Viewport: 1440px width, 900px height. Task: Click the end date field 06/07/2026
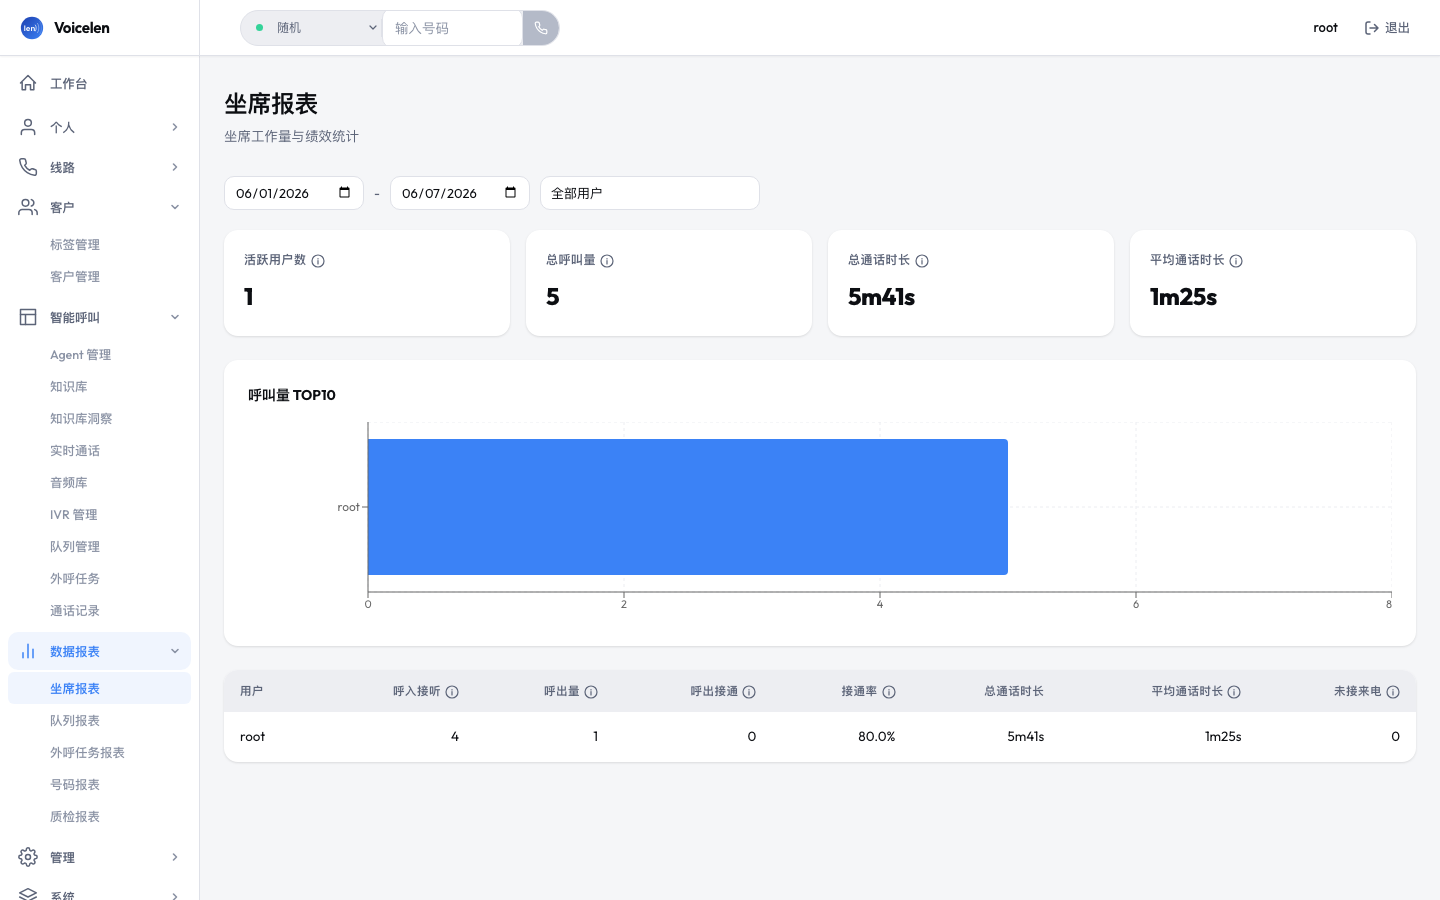[x=460, y=193]
